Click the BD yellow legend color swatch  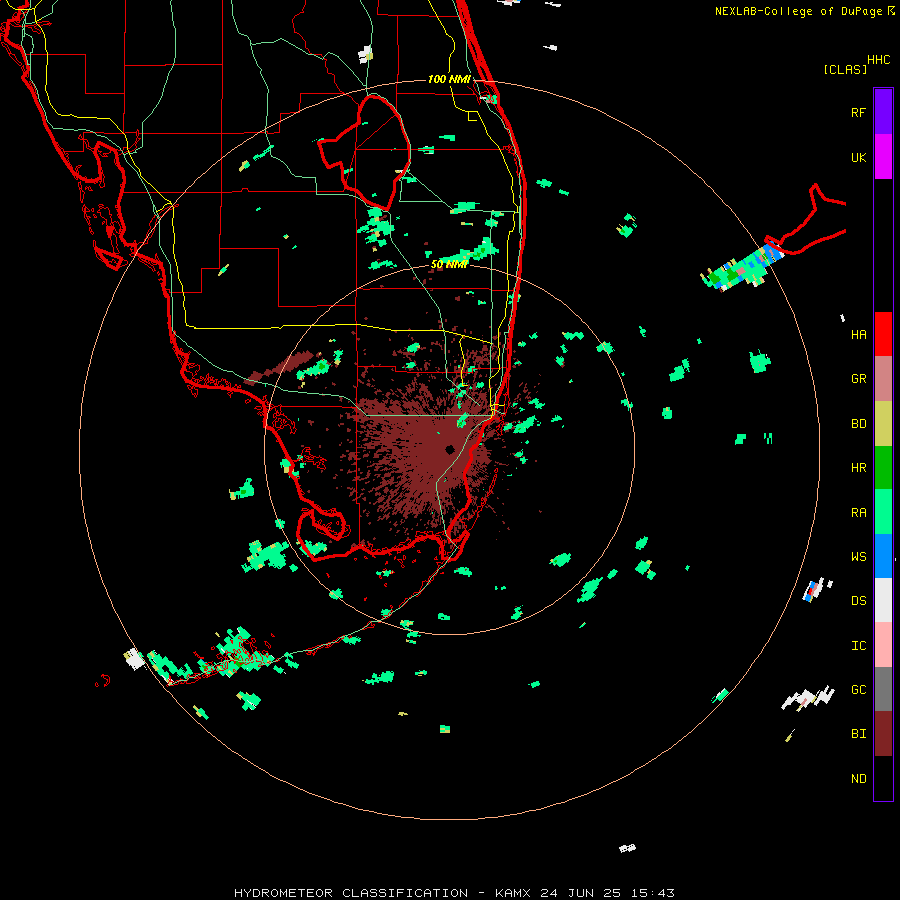click(x=883, y=424)
